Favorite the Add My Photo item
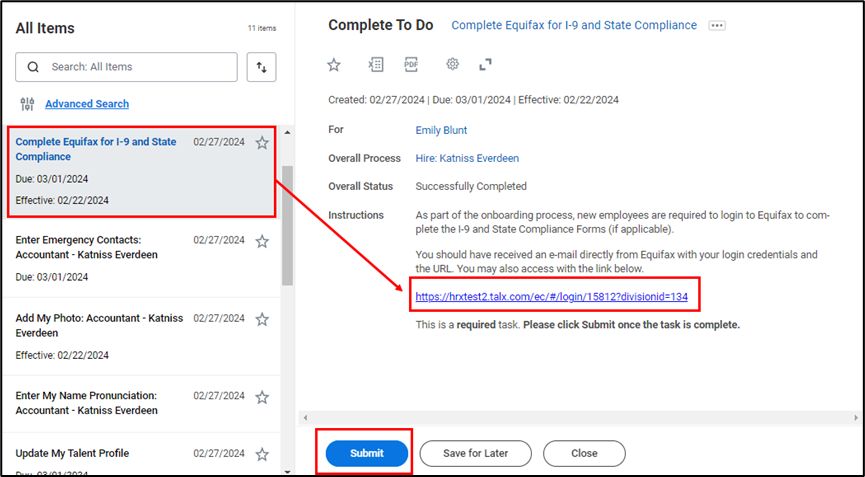The height and width of the screenshot is (477, 865). tap(262, 319)
